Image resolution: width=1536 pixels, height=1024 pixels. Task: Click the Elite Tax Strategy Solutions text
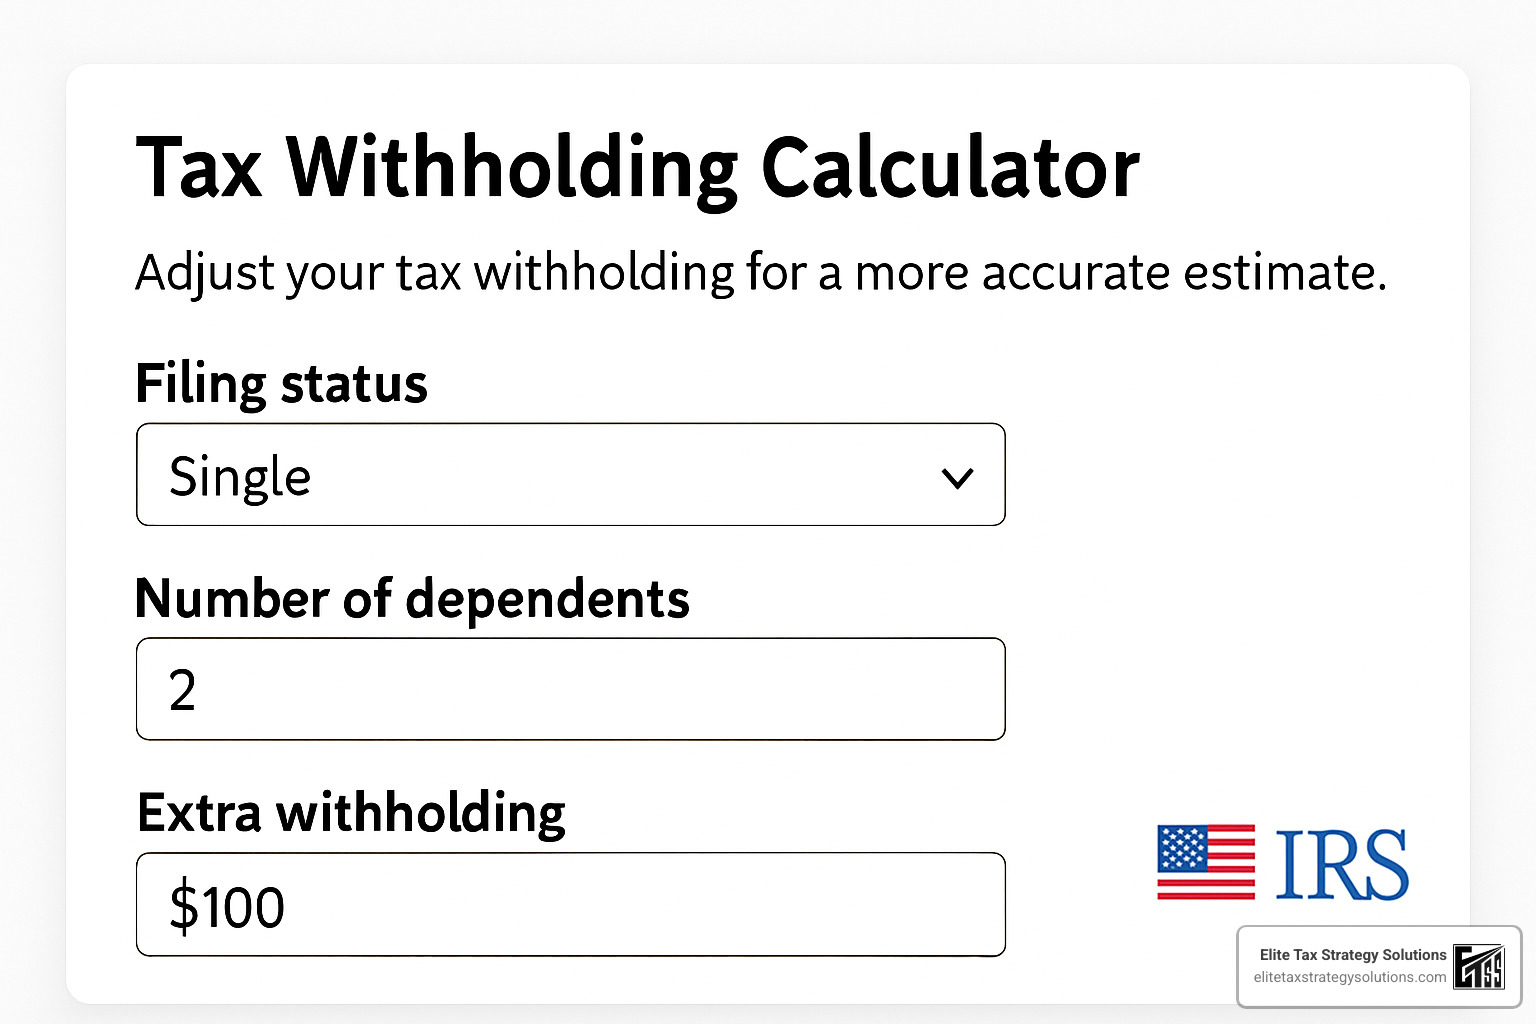click(x=1351, y=955)
